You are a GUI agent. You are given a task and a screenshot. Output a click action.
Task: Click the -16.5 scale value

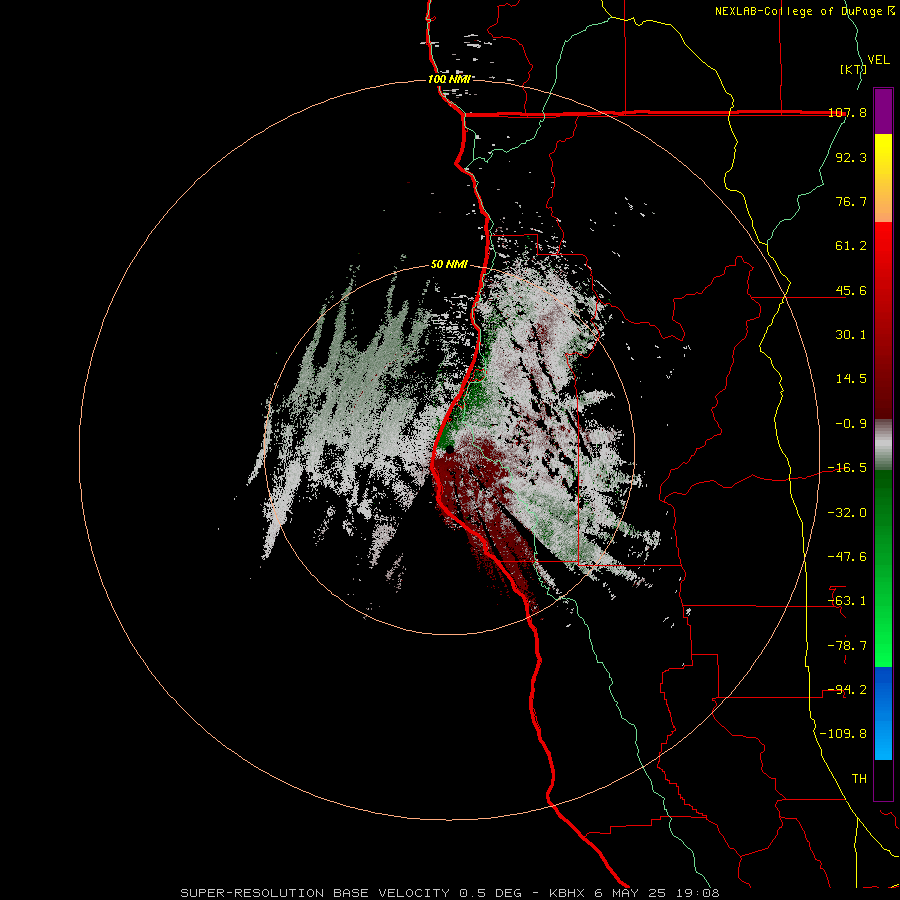tap(847, 468)
